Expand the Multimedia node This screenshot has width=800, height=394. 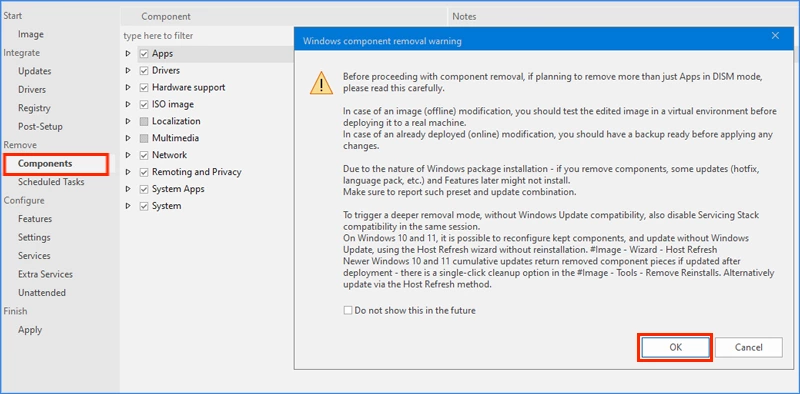(x=128, y=138)
